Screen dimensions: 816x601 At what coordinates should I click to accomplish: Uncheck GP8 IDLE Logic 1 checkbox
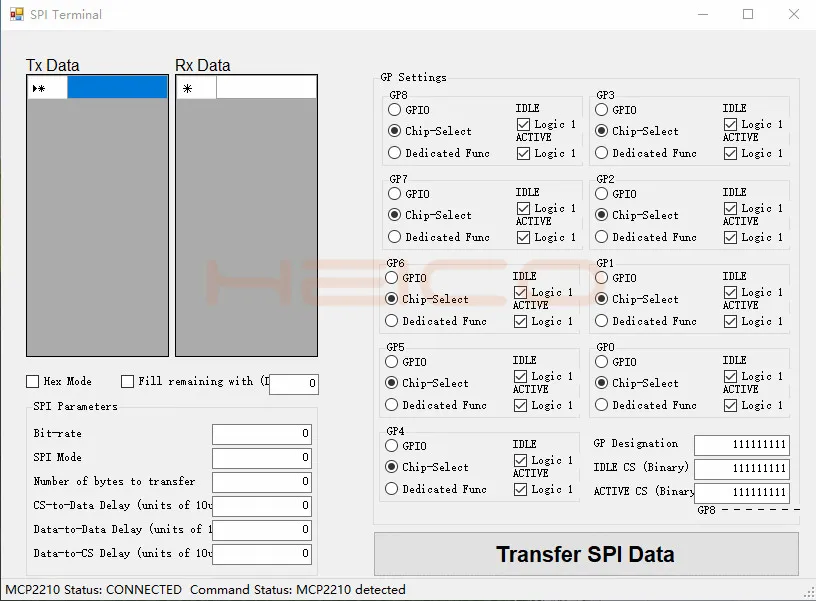tap(523, 124)
